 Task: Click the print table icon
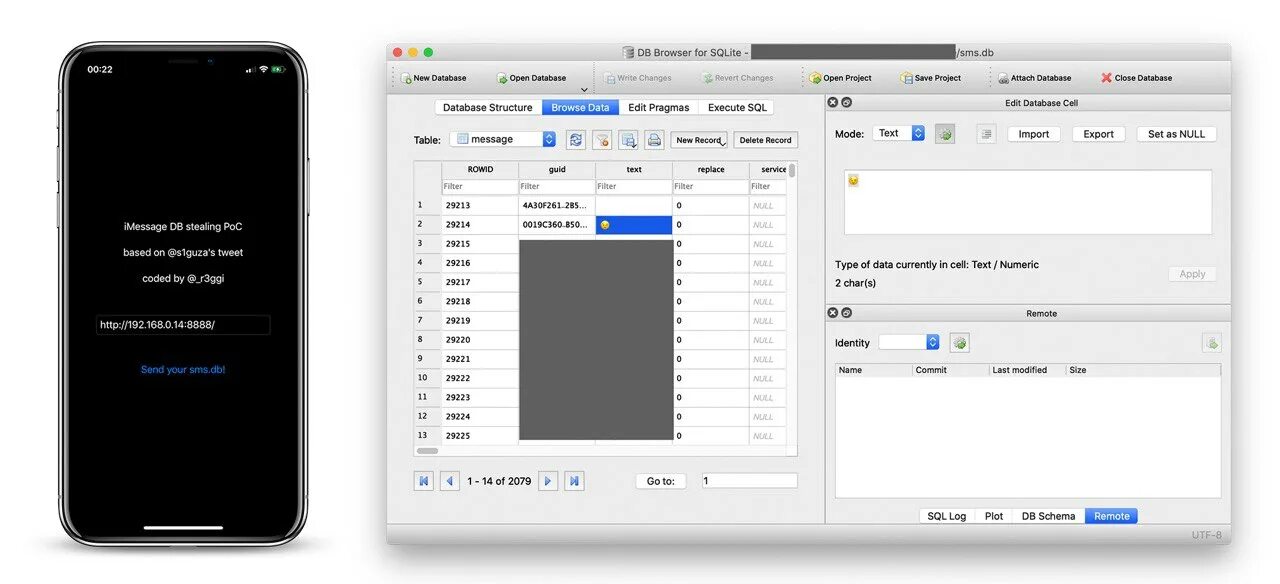click(653, 140)
